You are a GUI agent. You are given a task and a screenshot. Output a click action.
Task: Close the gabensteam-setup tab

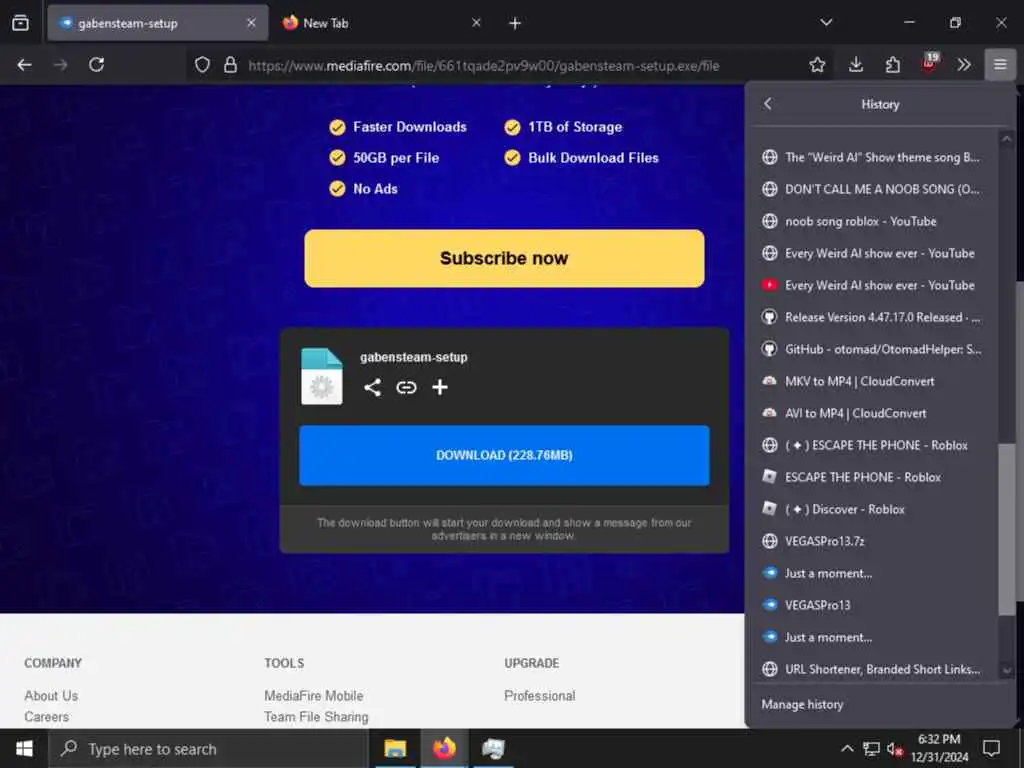(x=251, y=23)
